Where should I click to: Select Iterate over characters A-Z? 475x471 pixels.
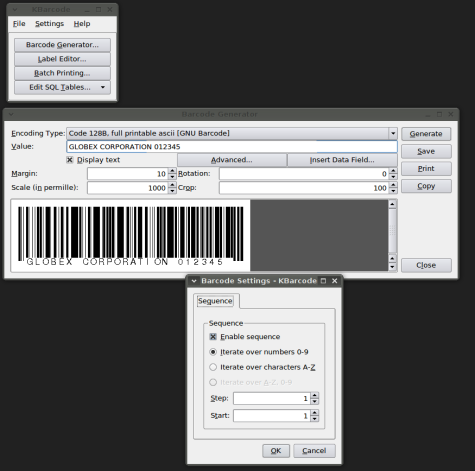click(x=213, y=367)
